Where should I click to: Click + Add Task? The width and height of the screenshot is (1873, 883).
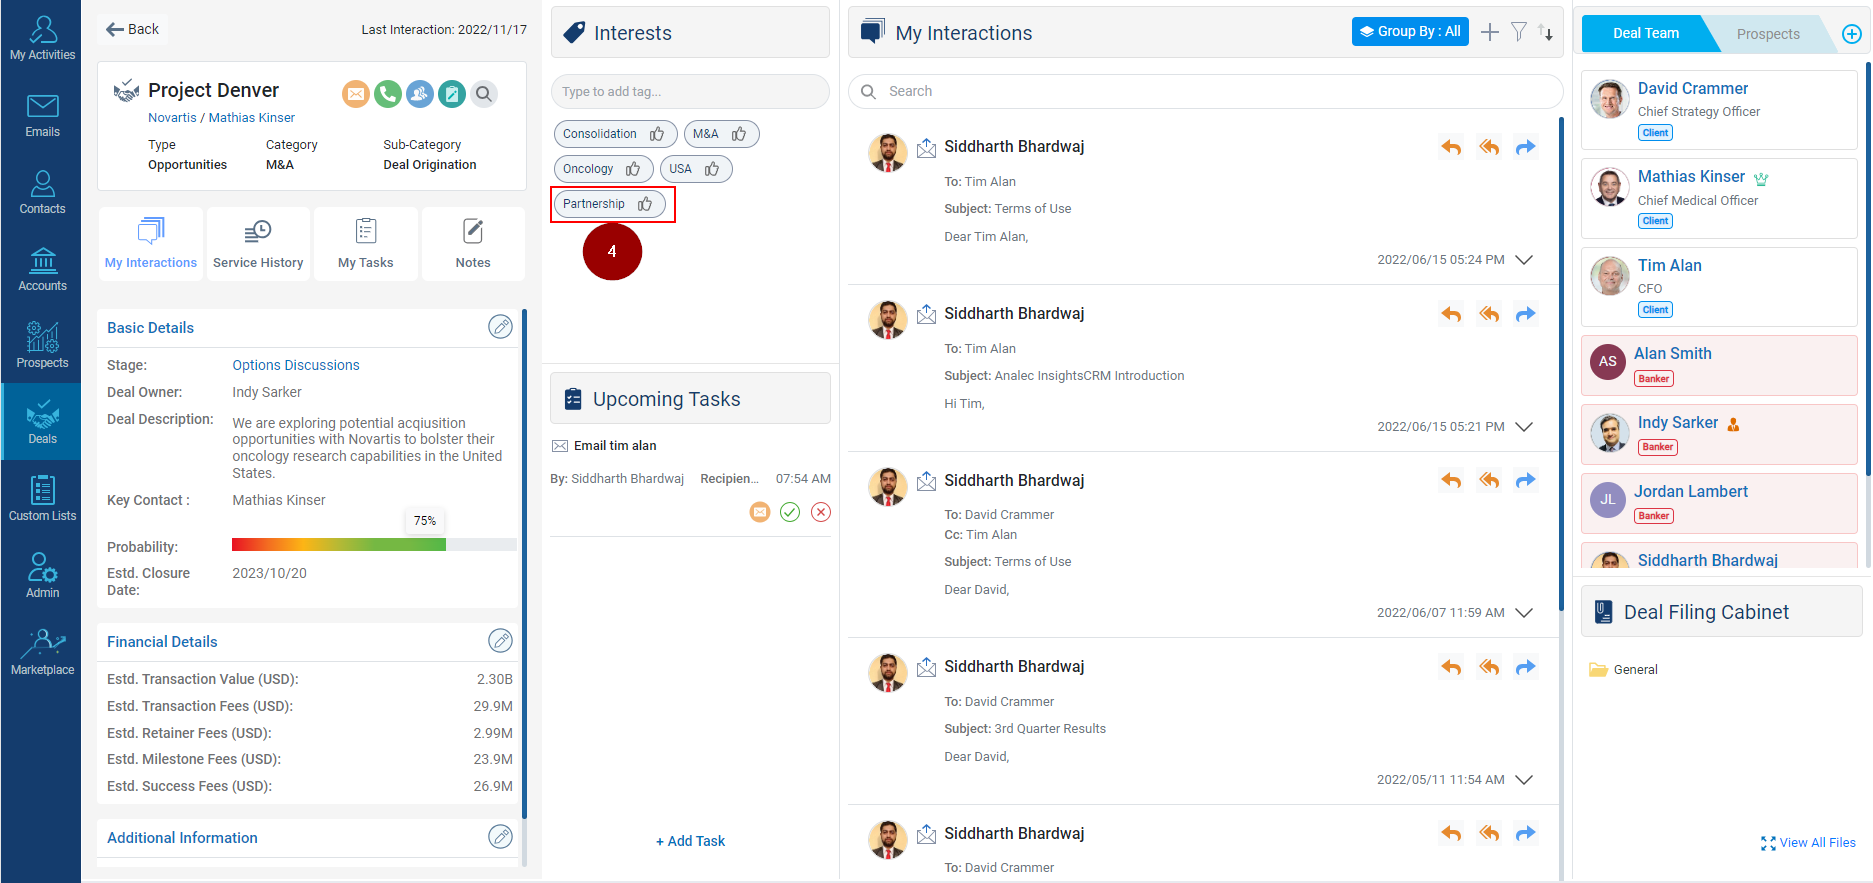pos(690,841)
